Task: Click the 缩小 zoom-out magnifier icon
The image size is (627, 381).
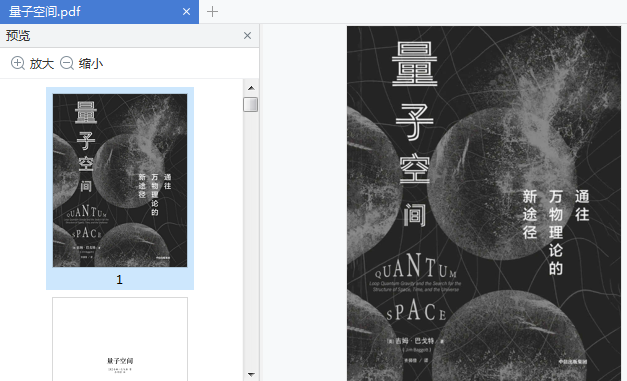Action: (x=67, y=63)
